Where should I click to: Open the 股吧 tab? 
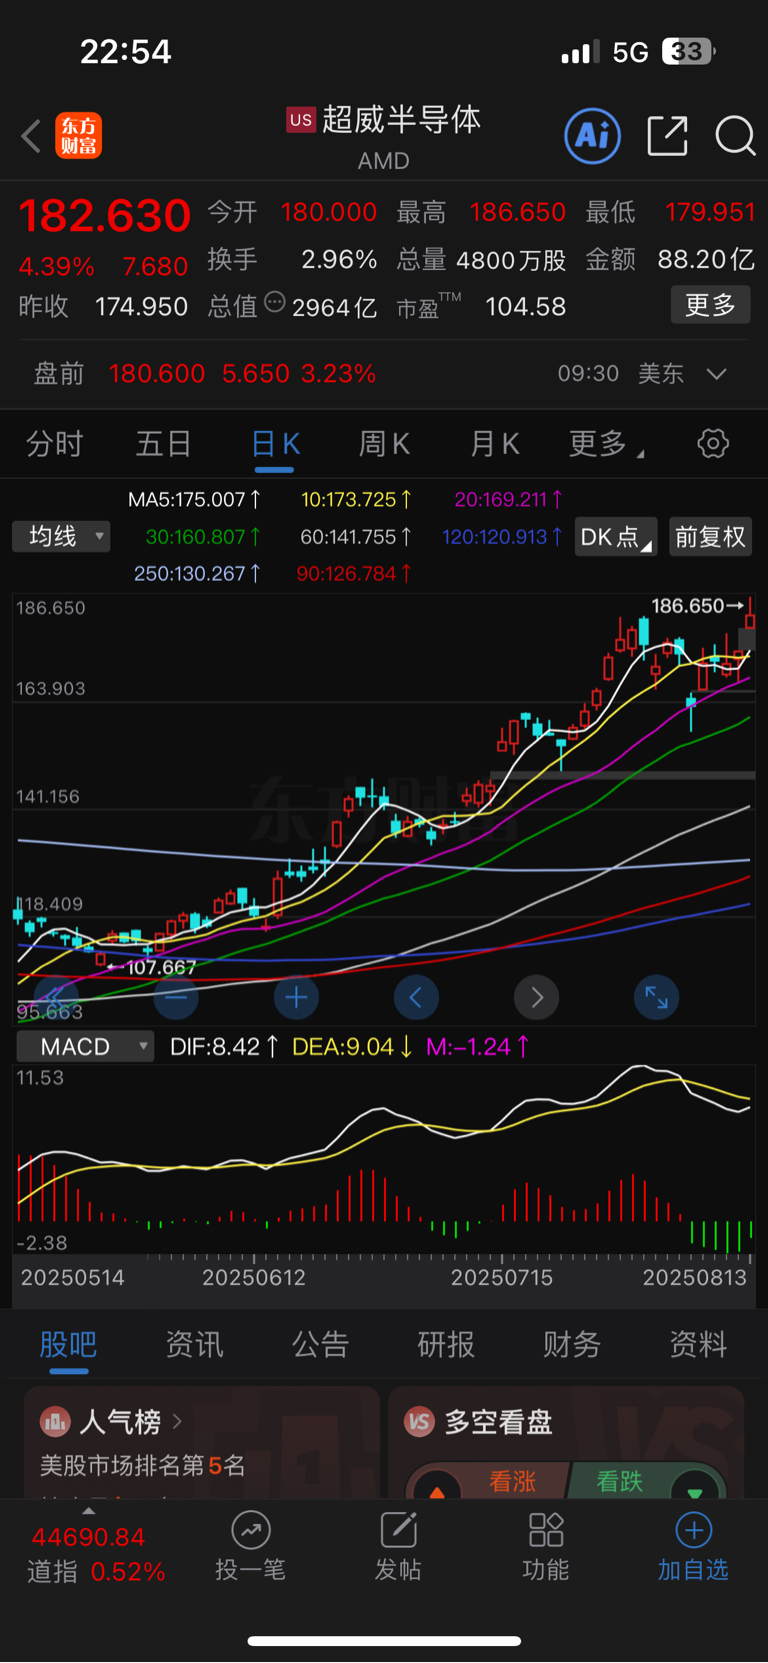[68, 1344]
